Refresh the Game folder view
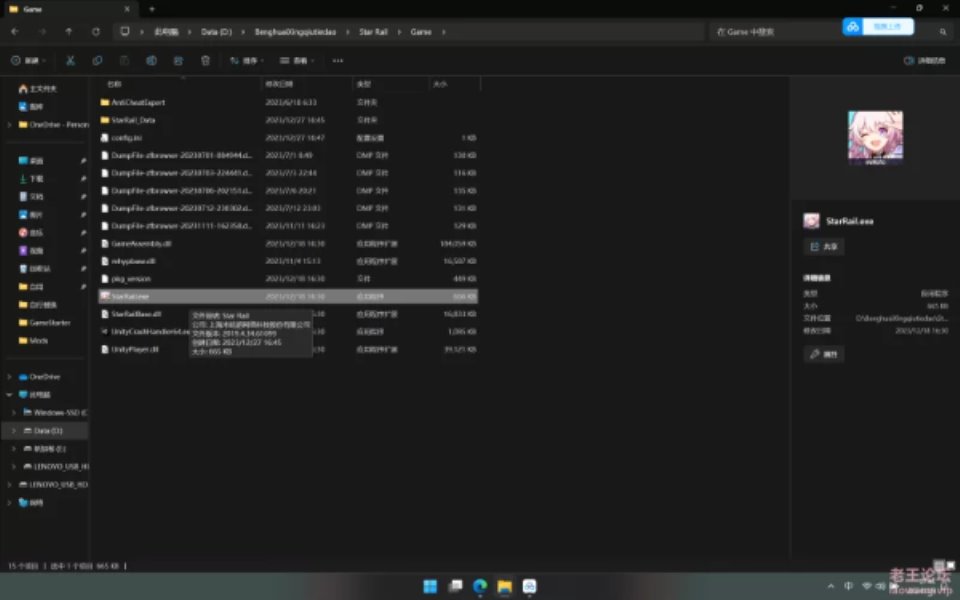 (x=96, y=32)
